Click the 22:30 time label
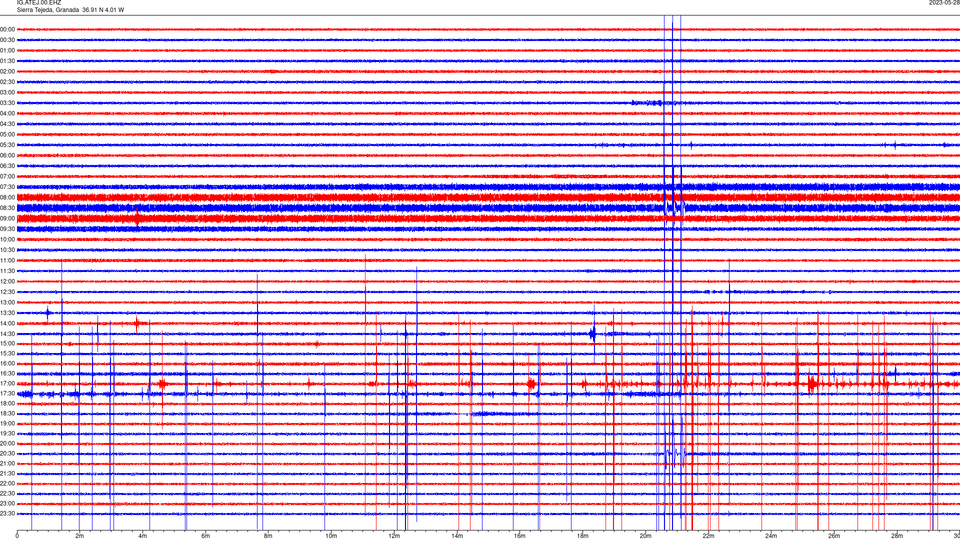Image resolution: width=960 pixels, height=540 pixels. (7, 493)
